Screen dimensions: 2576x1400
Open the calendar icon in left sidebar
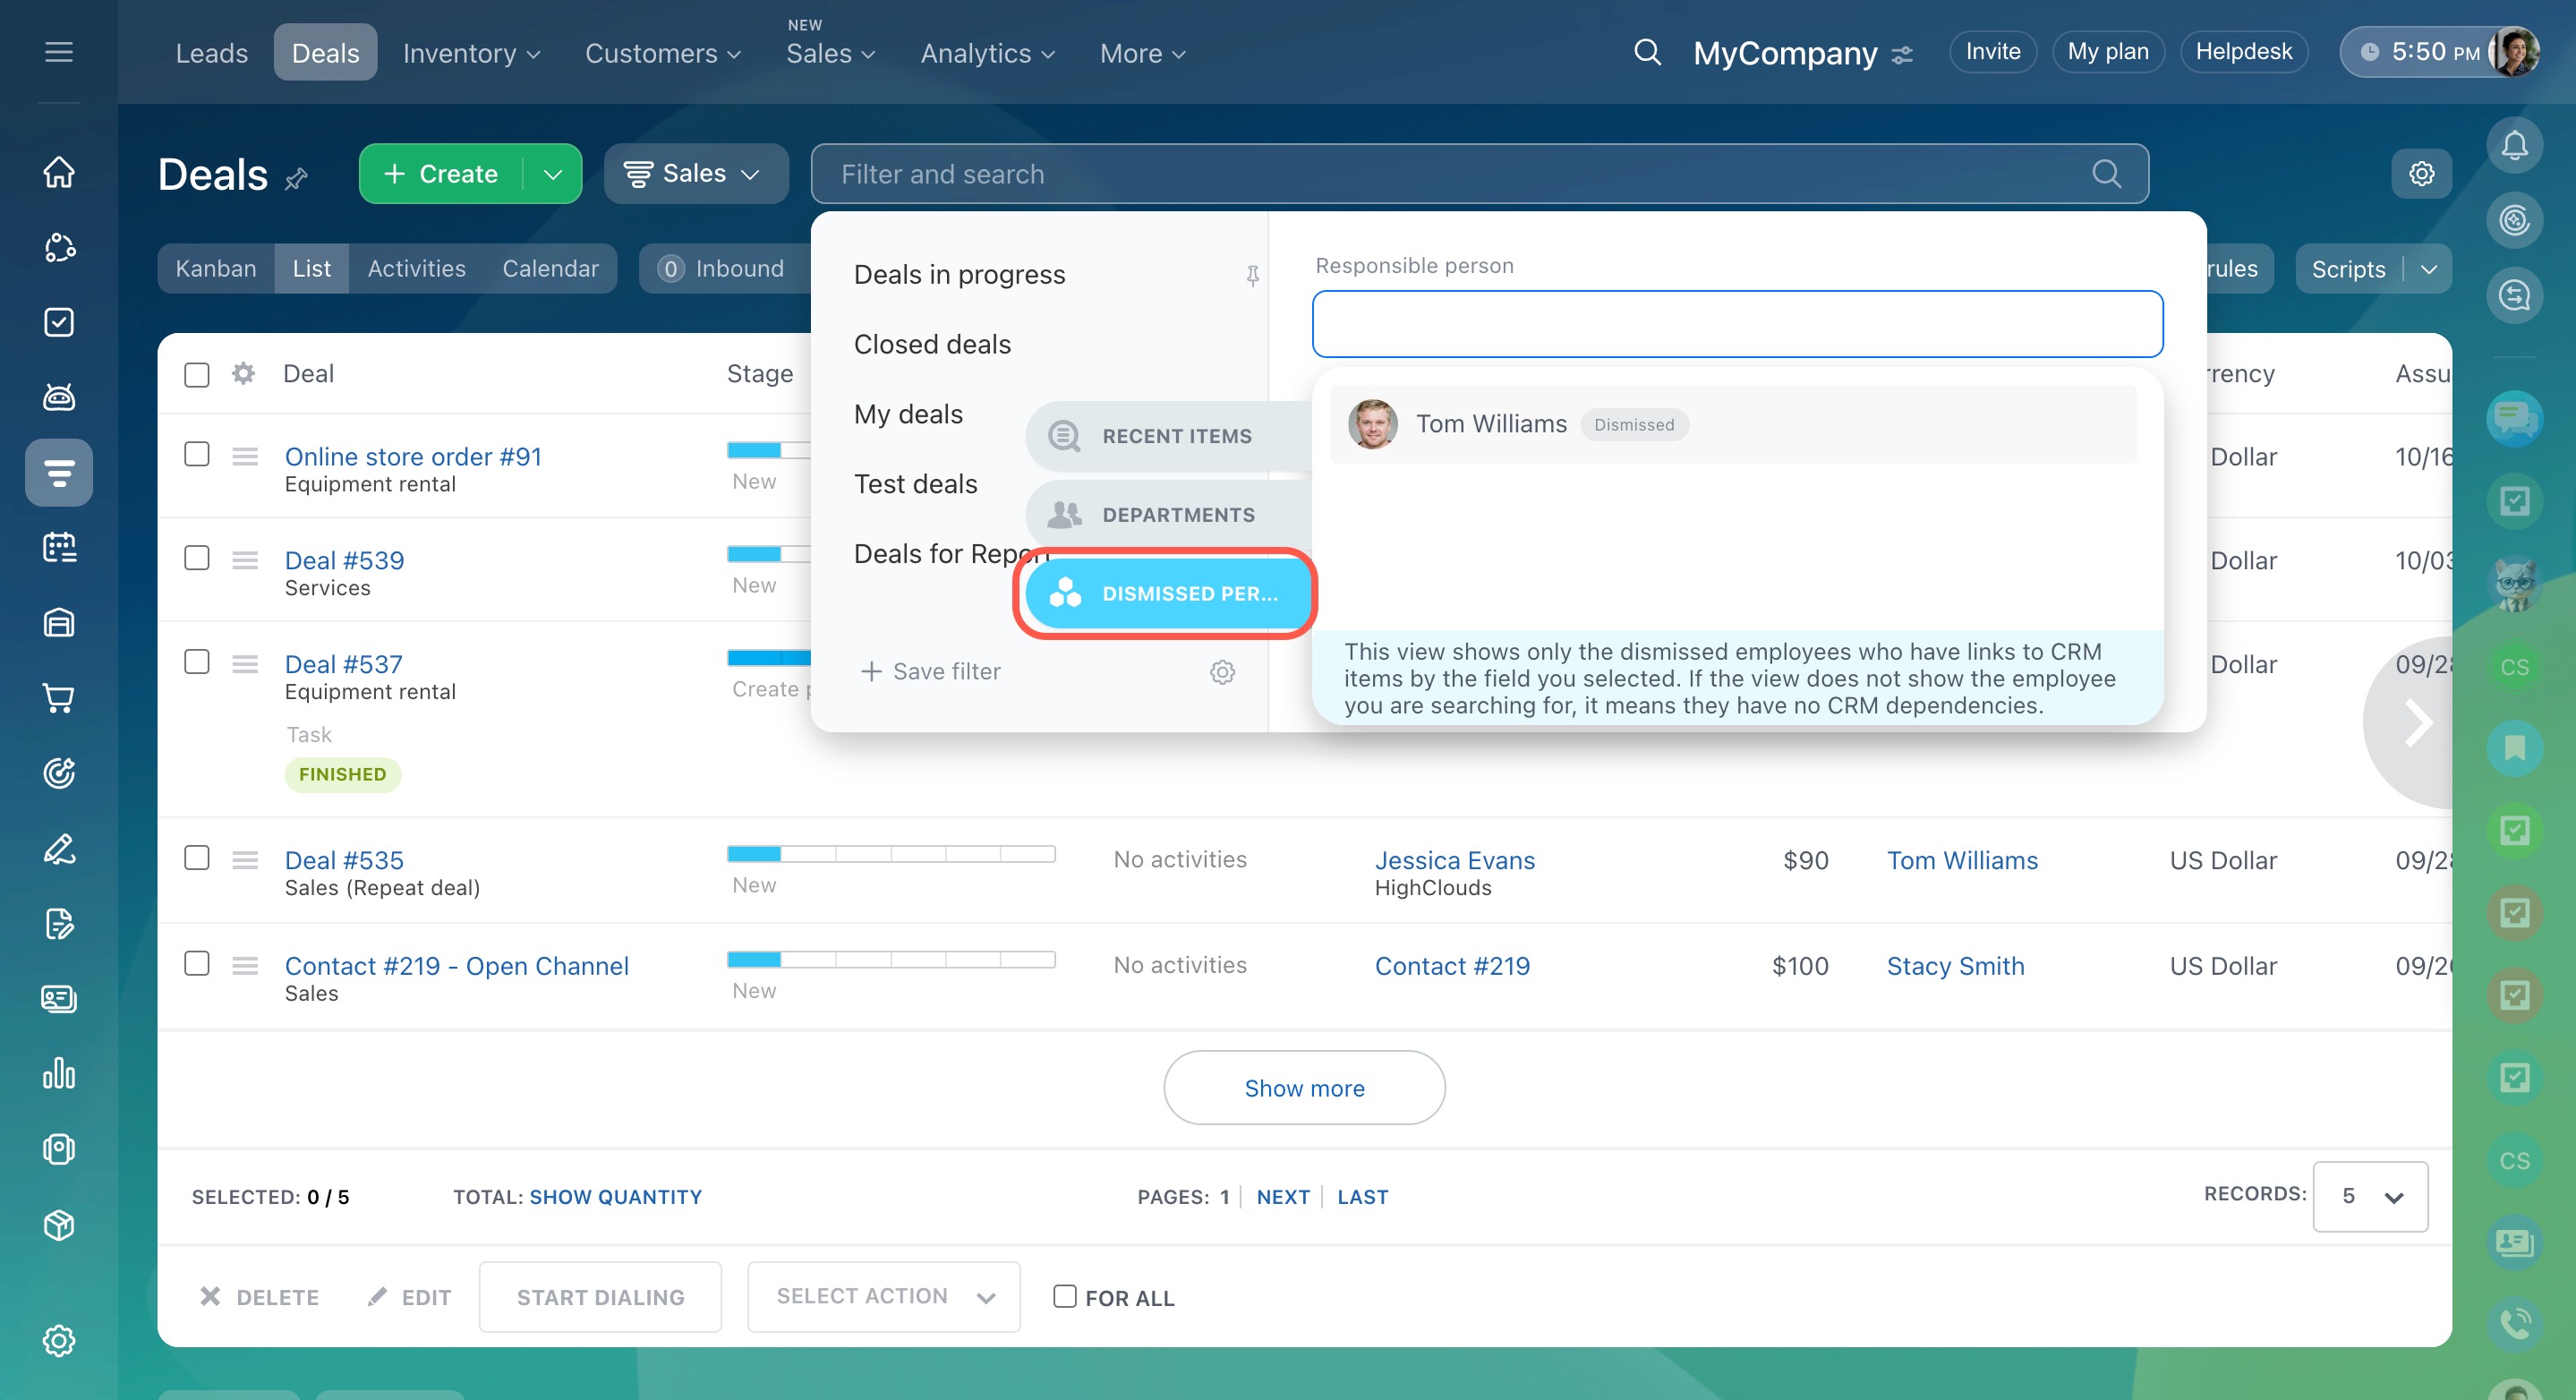click(x=59, y=547)
